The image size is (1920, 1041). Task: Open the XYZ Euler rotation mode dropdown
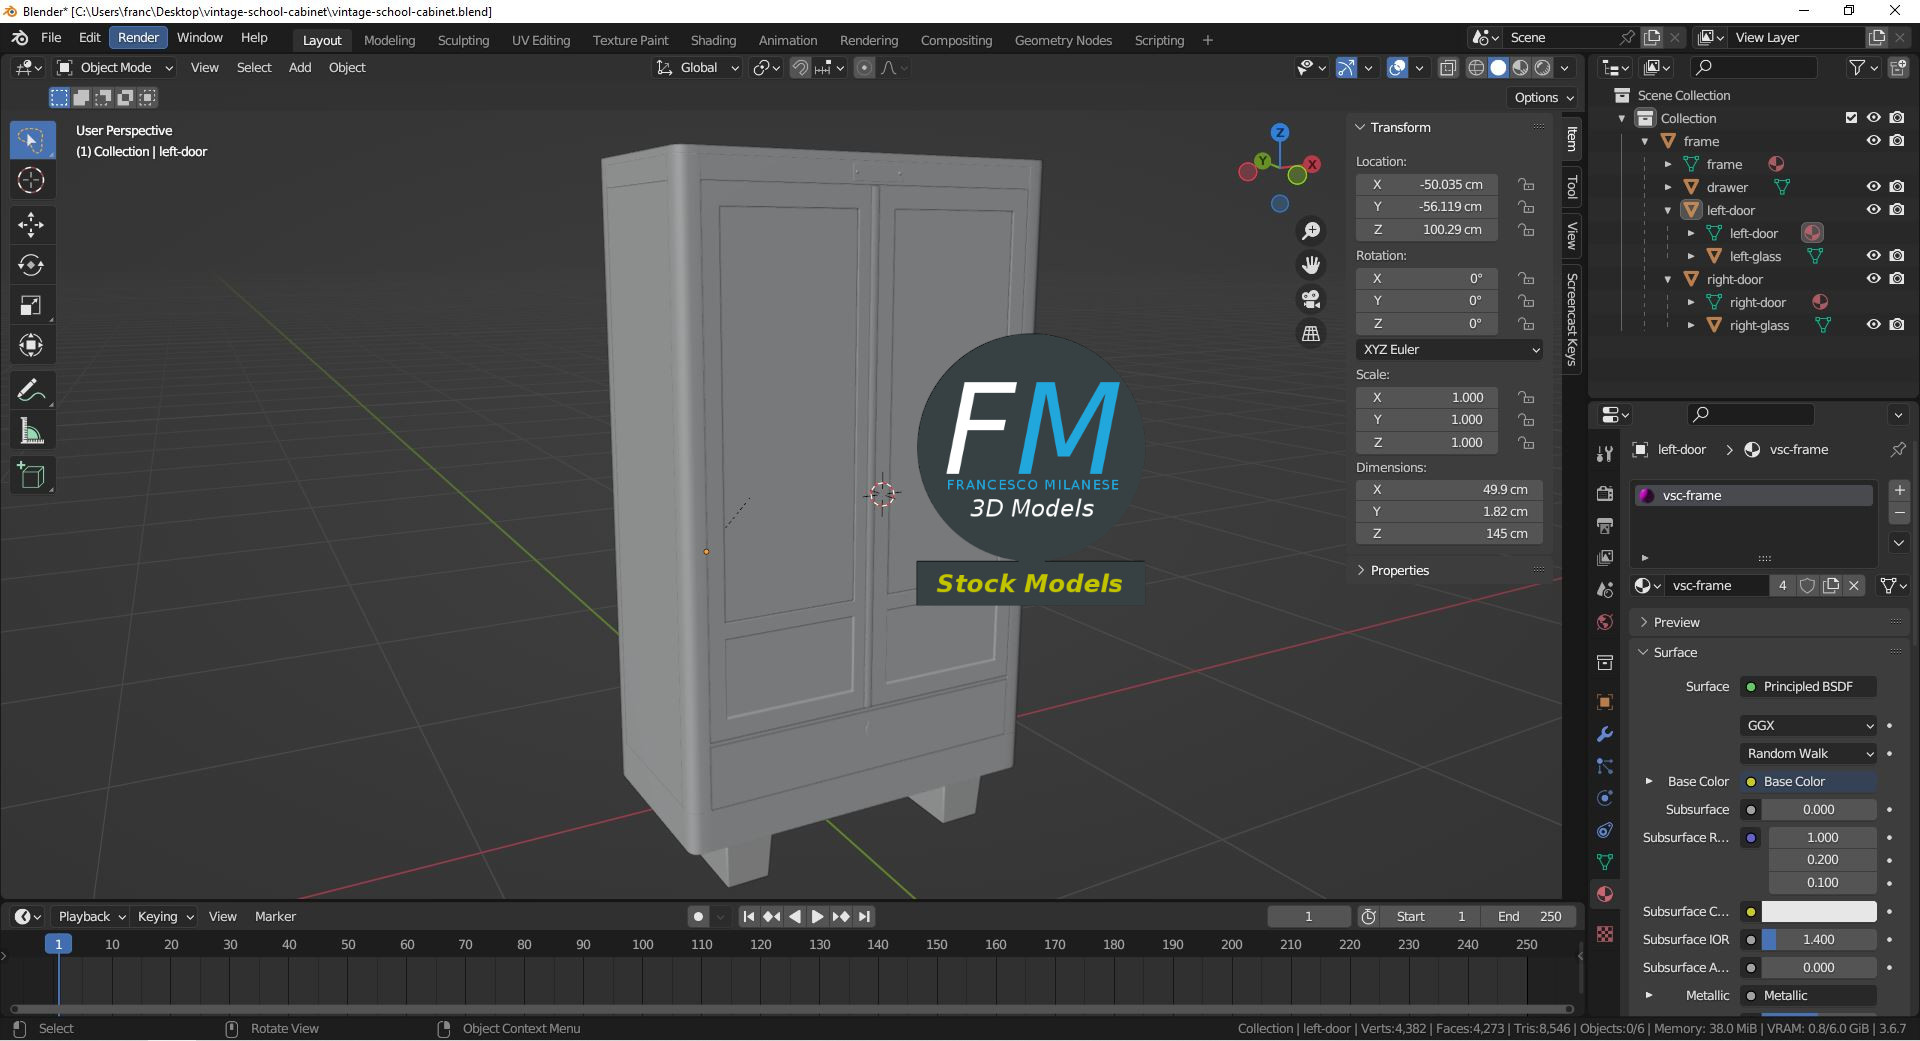[1449, 350]
